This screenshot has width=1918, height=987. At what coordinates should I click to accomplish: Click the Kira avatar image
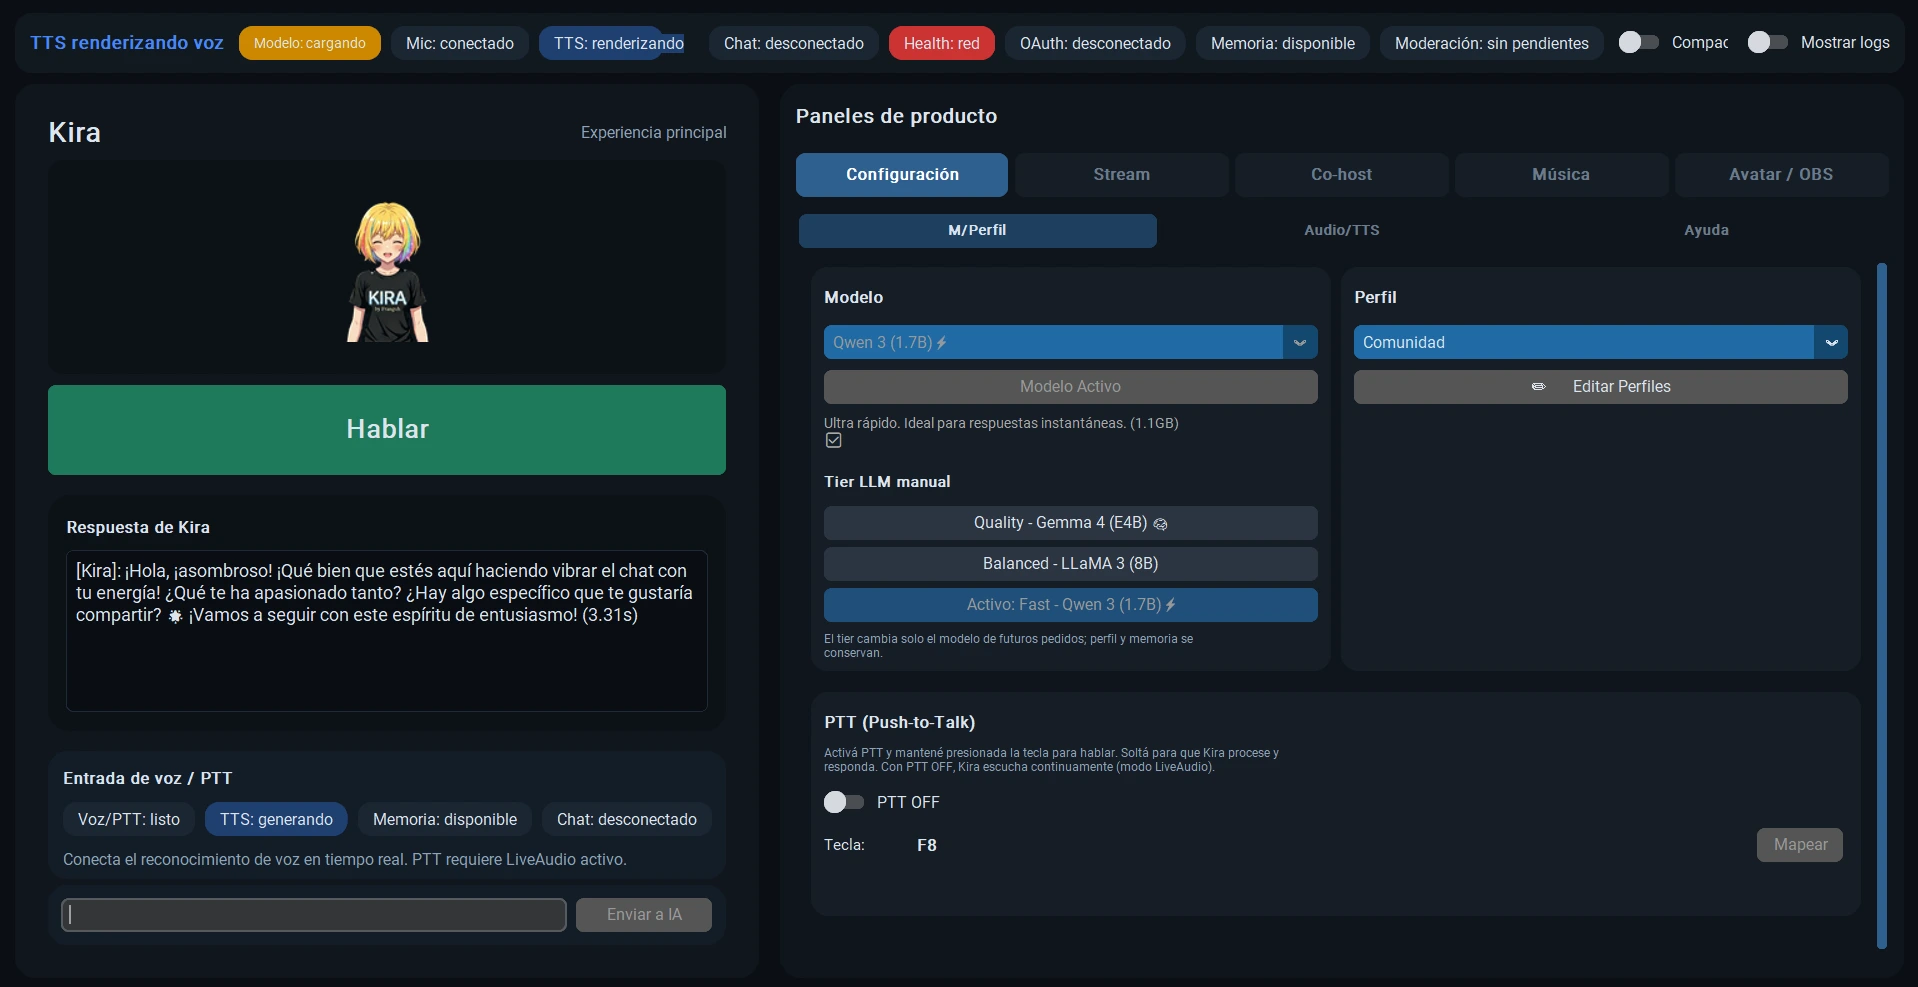pyautogui.click(x=388, y=271)
